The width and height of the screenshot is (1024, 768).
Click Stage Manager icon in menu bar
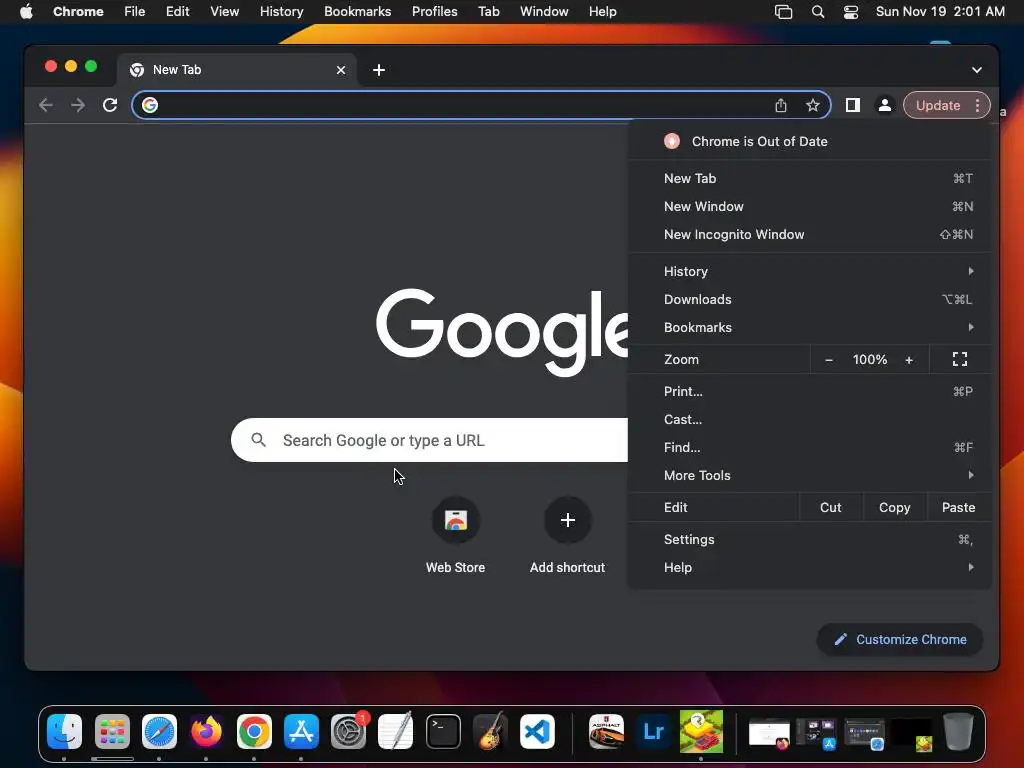(x=783, y=12)
